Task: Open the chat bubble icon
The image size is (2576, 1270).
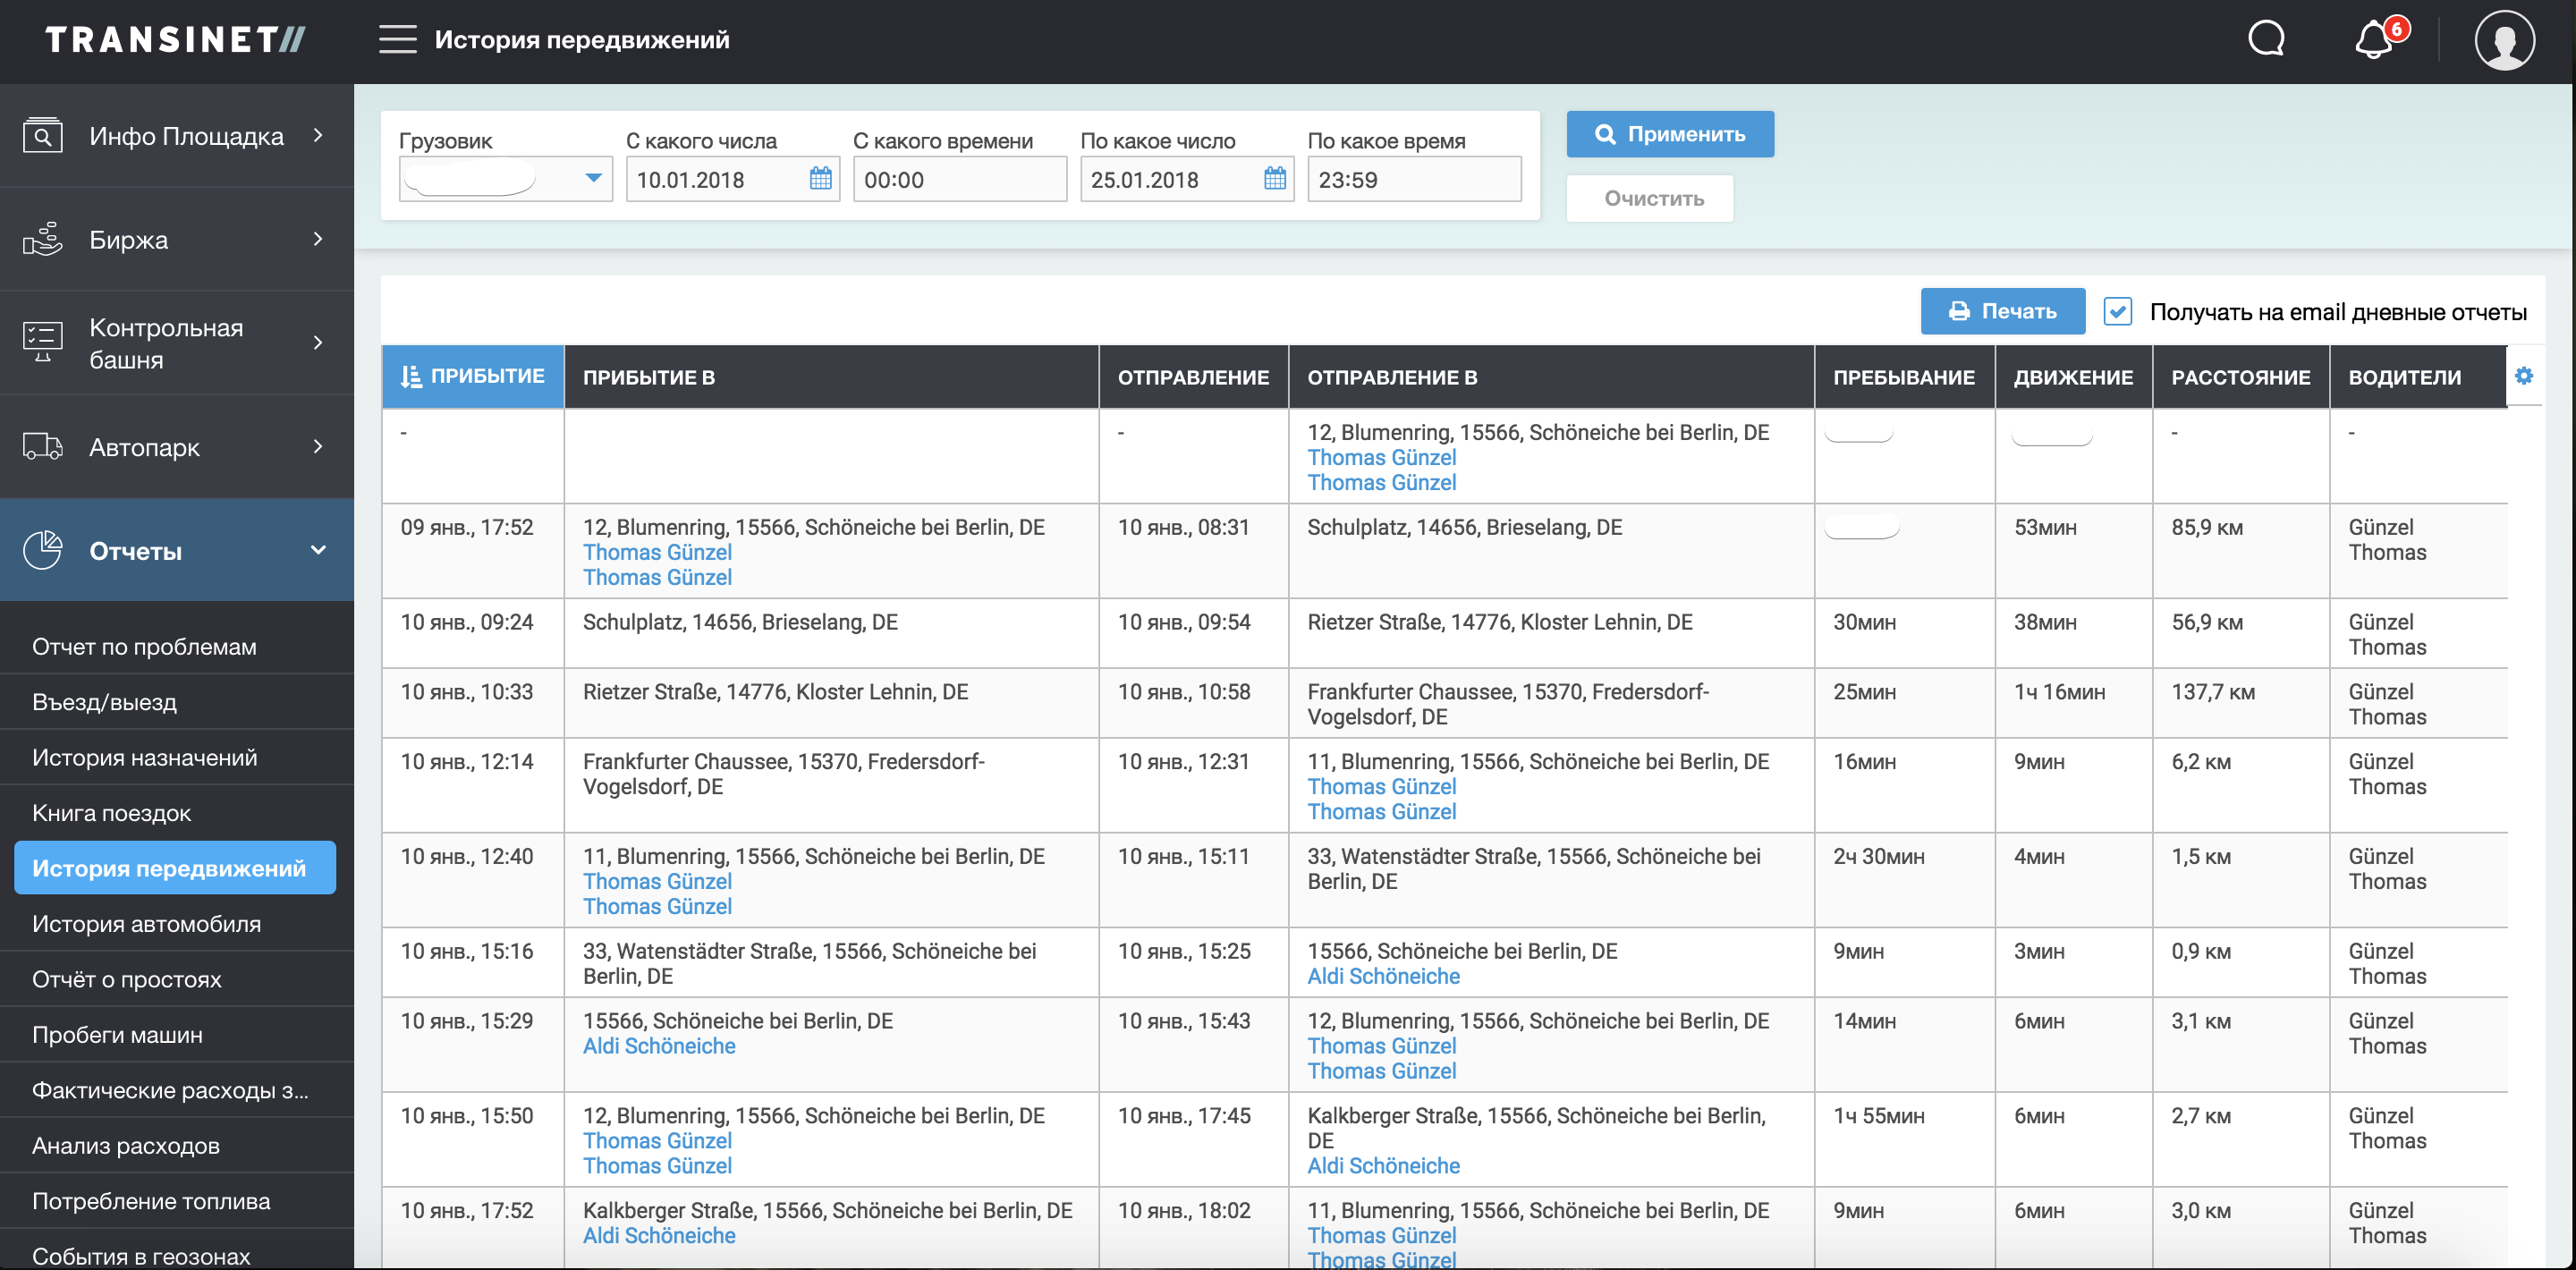Action: coord(2266,40)
